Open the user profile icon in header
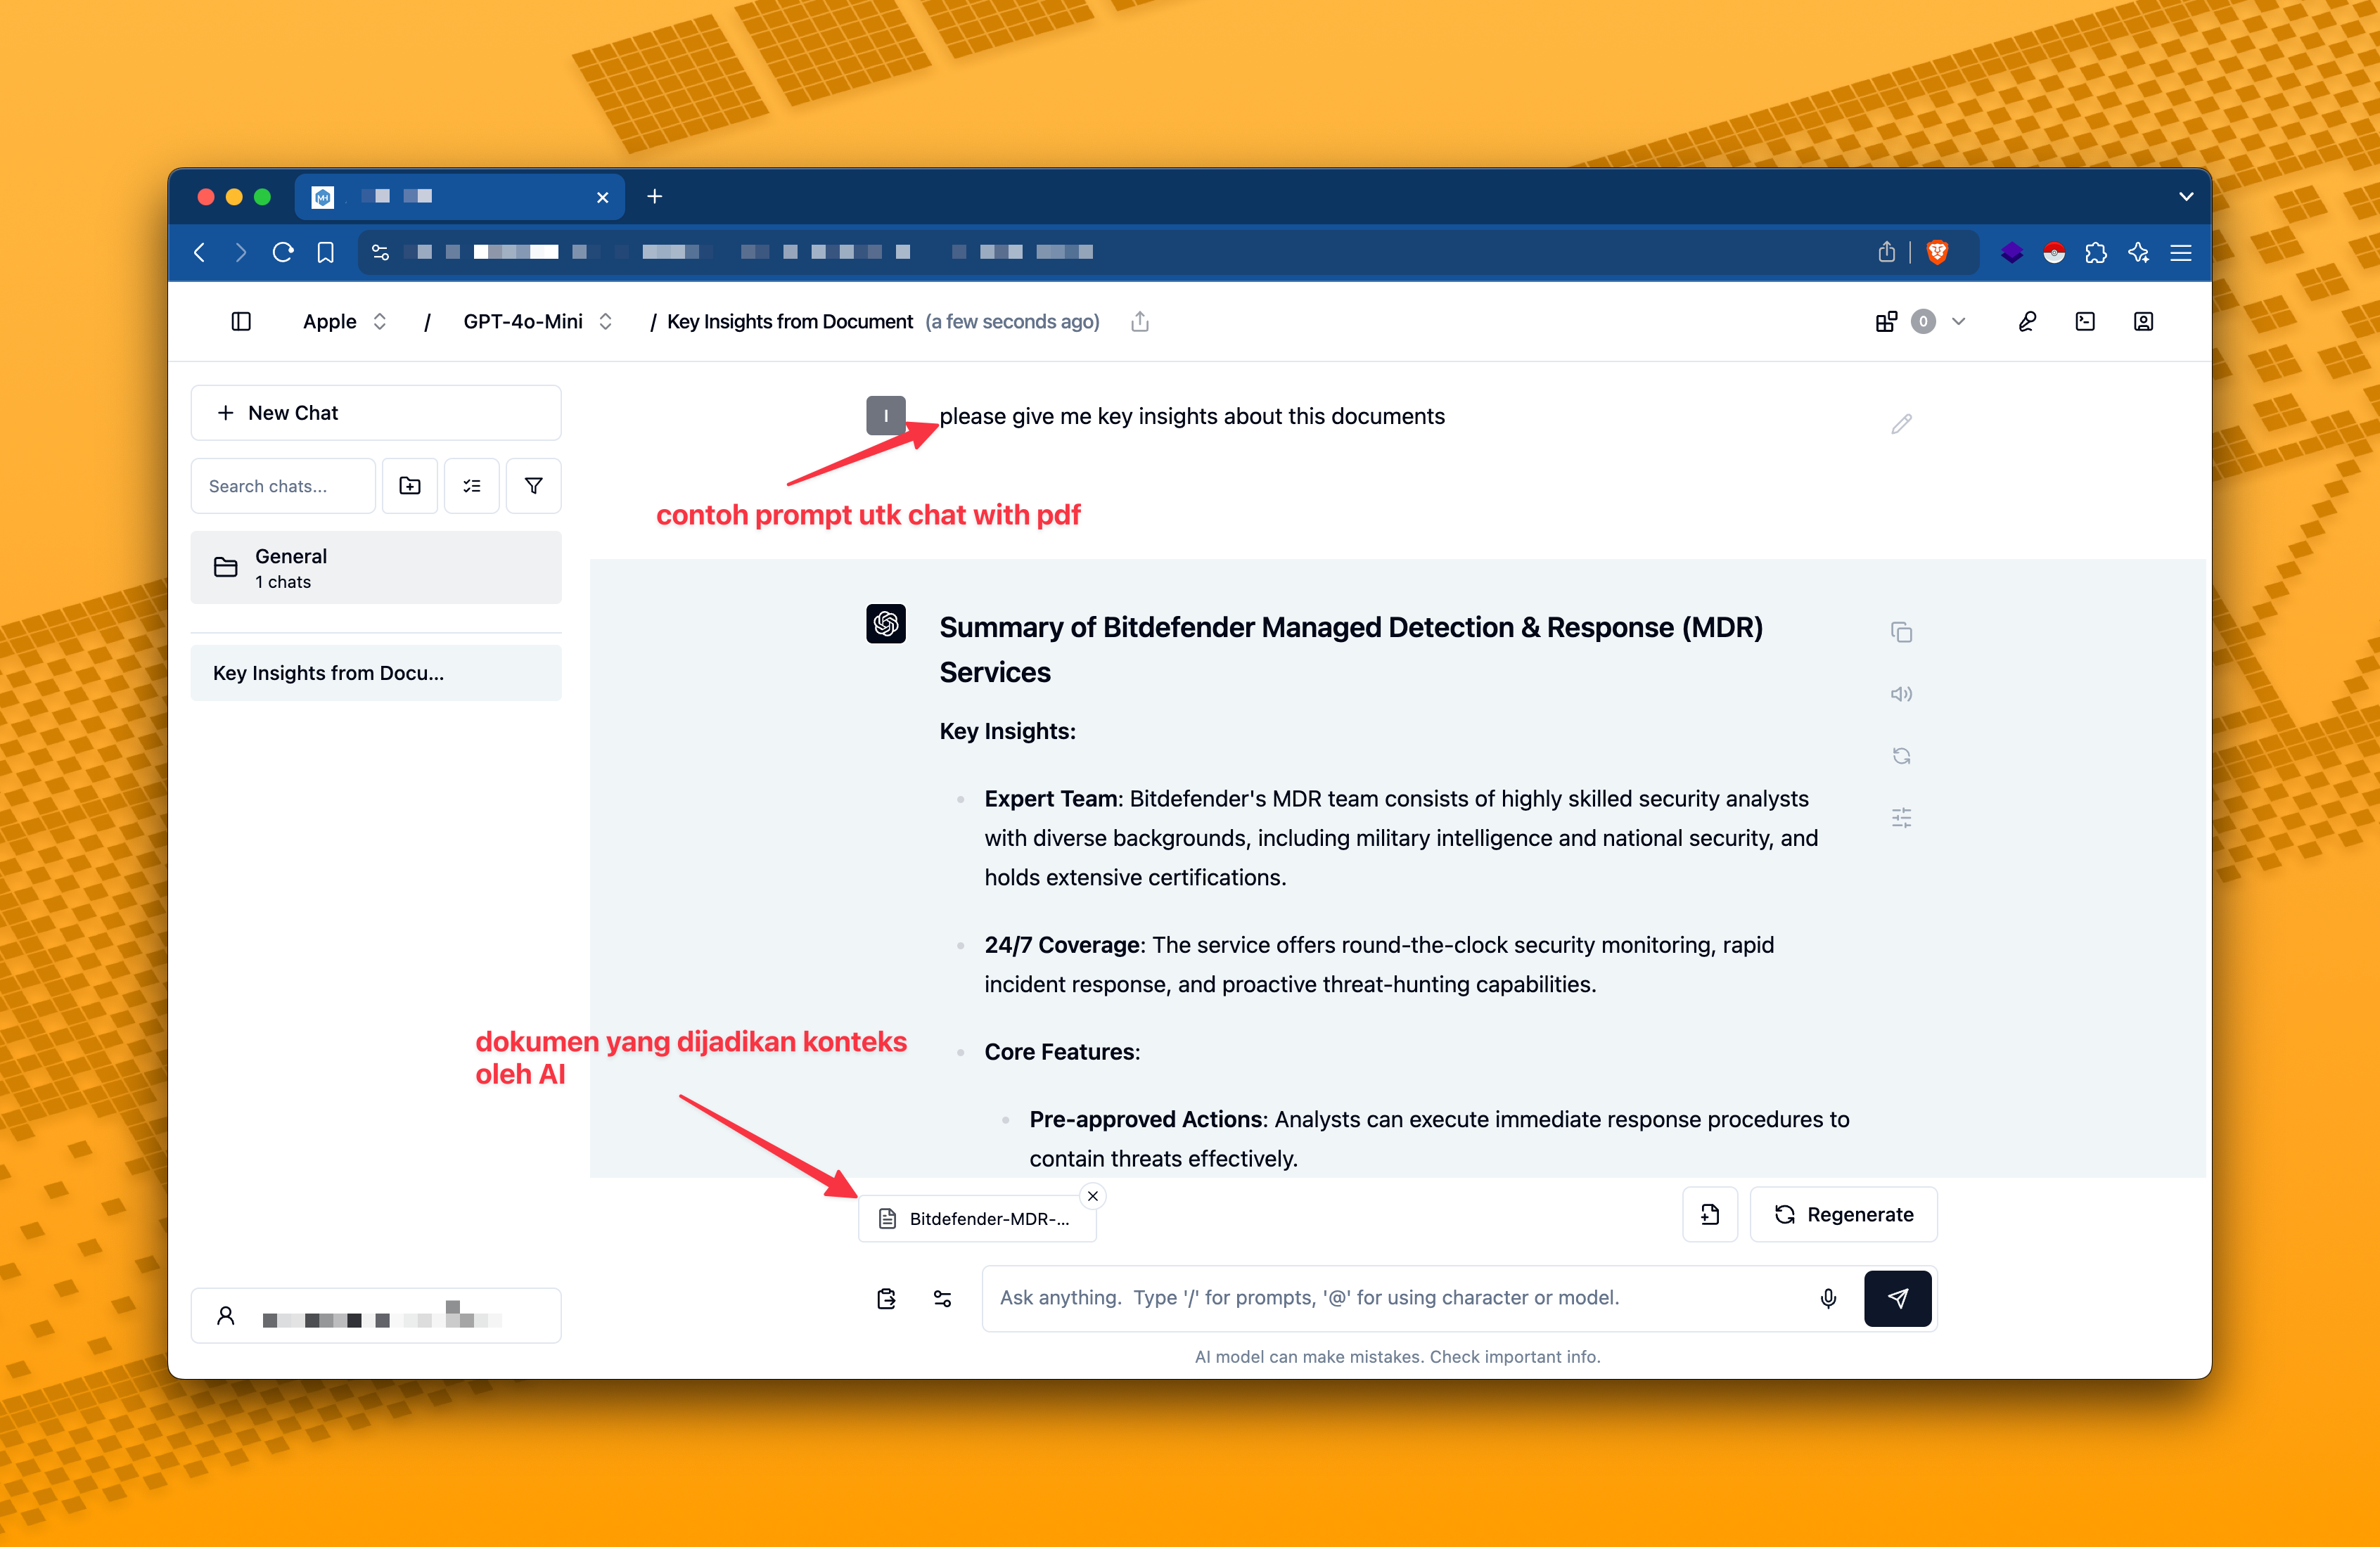This screenshot has height=1547, width=2380. pyautogui.click(x=2143, y=321)
